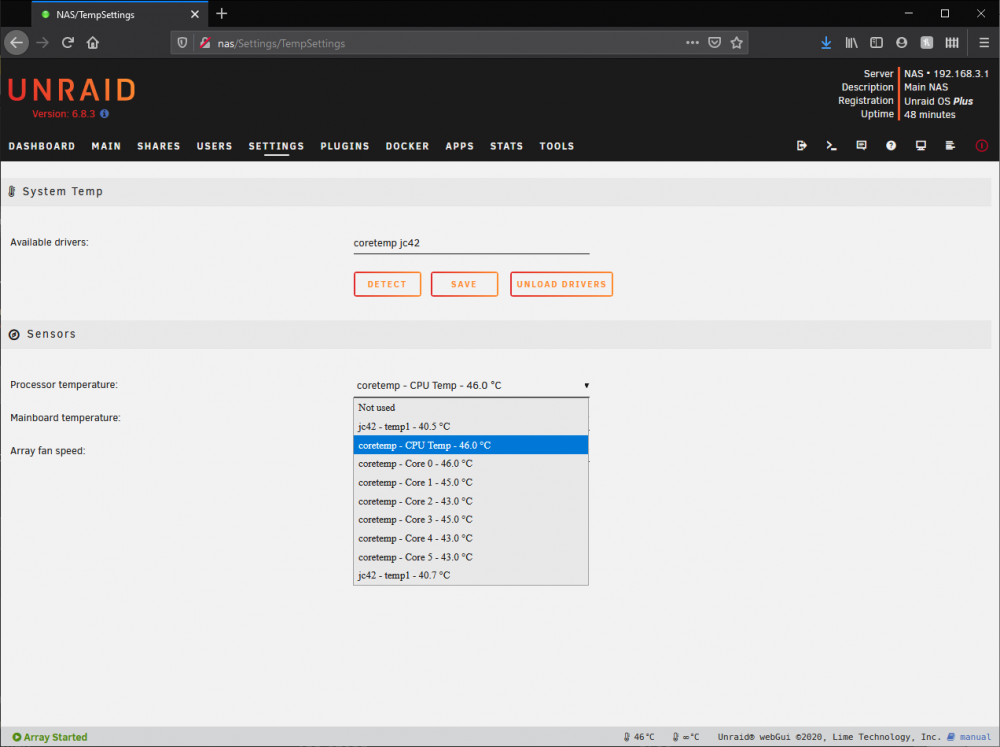Screen dimensions: 1000x747
Task: Open the Tools menu
Action: click(x=557, y=146)
